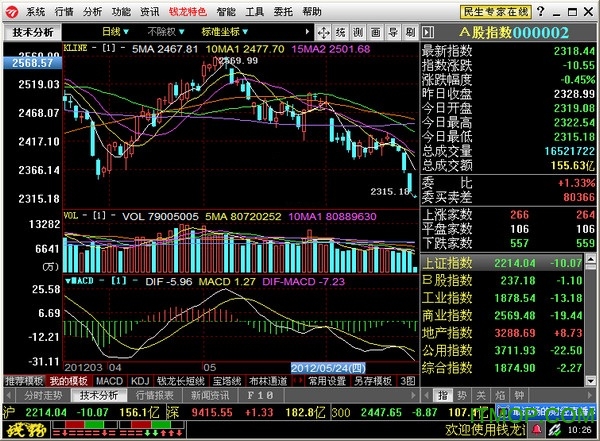Click the 2012/05/24 date marker on timeline
This screenshot has height=441, width=600.
pyautogui.click(x=322, y=367)
